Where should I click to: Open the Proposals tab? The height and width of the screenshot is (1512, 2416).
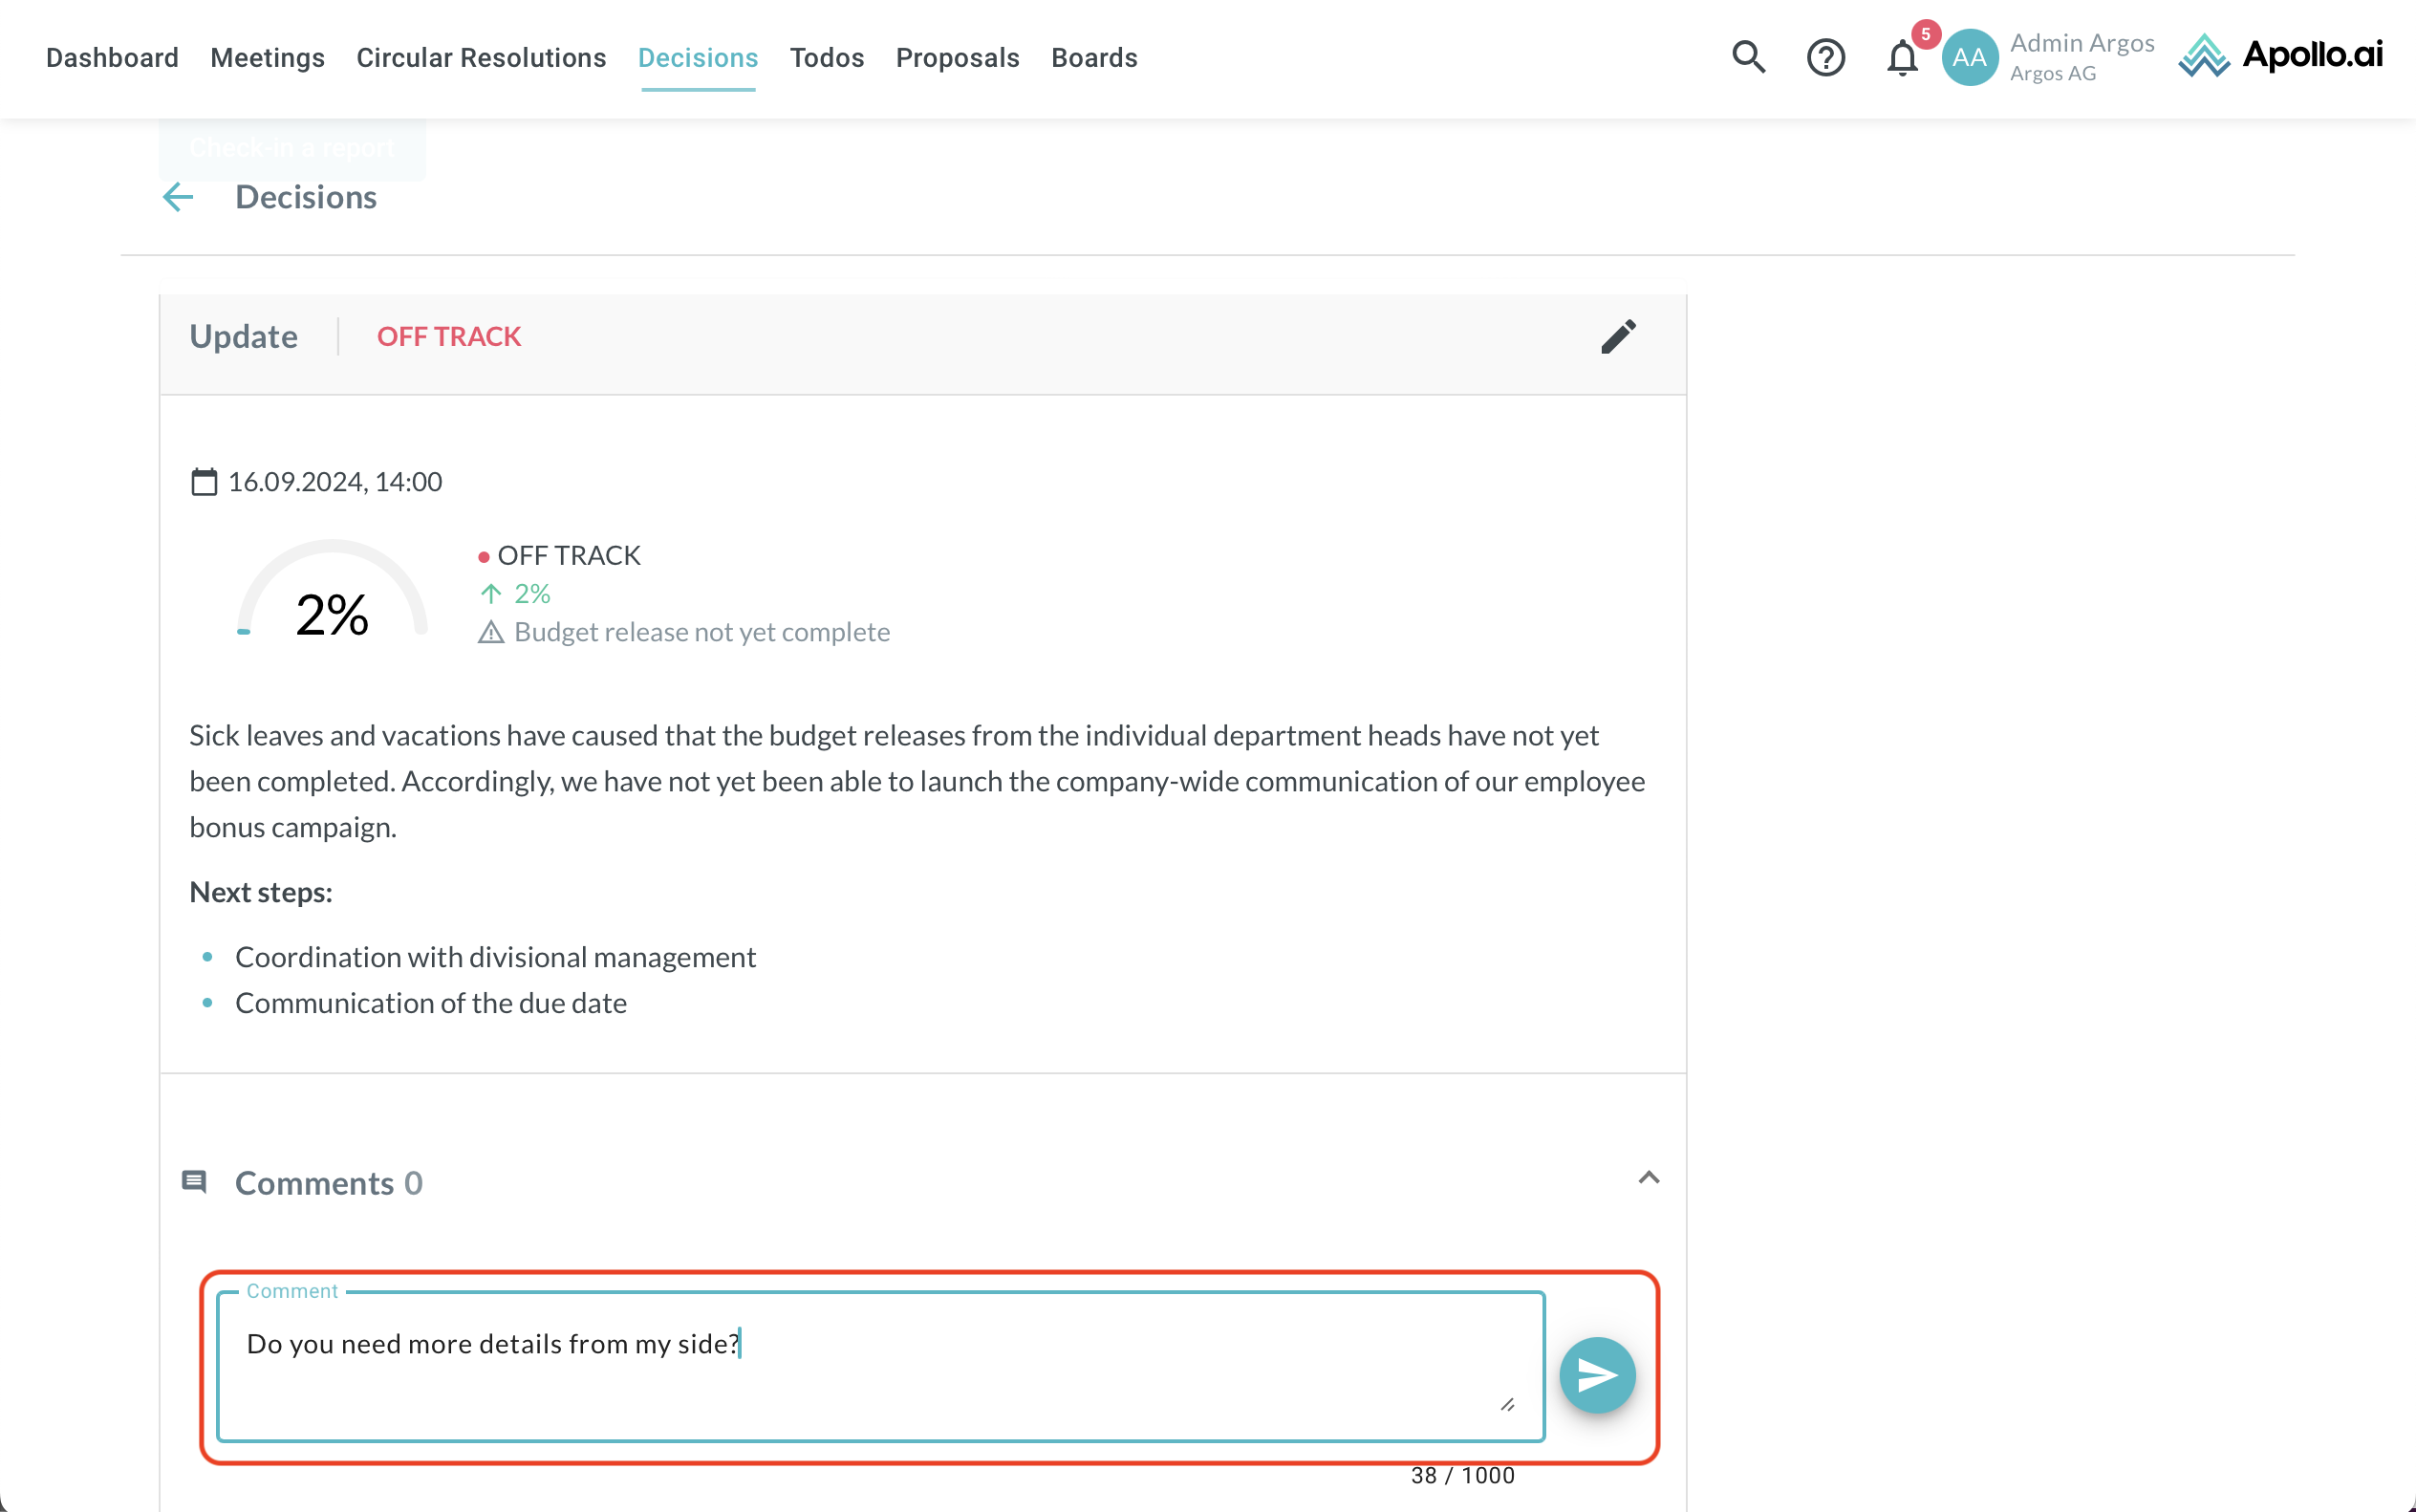click(x=957, y=58)
